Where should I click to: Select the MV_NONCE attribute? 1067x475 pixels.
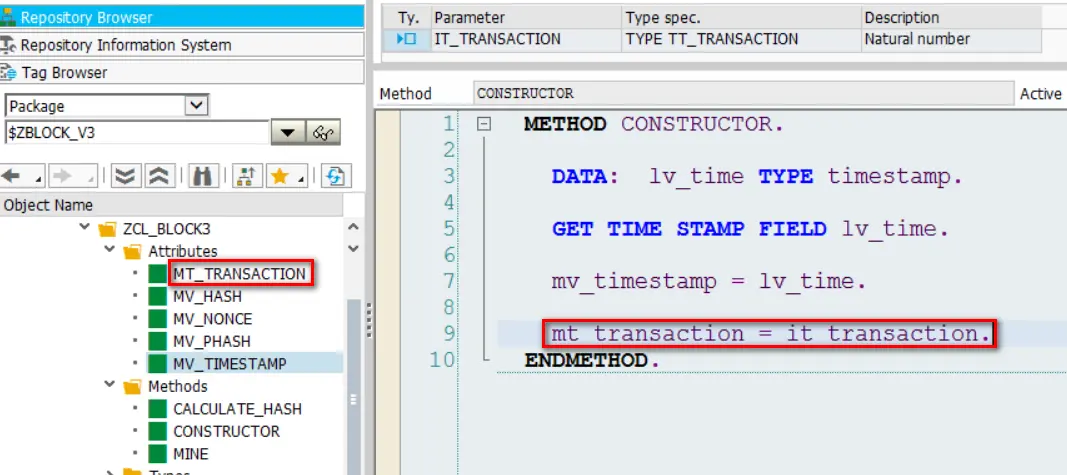(x=212, y=318)
